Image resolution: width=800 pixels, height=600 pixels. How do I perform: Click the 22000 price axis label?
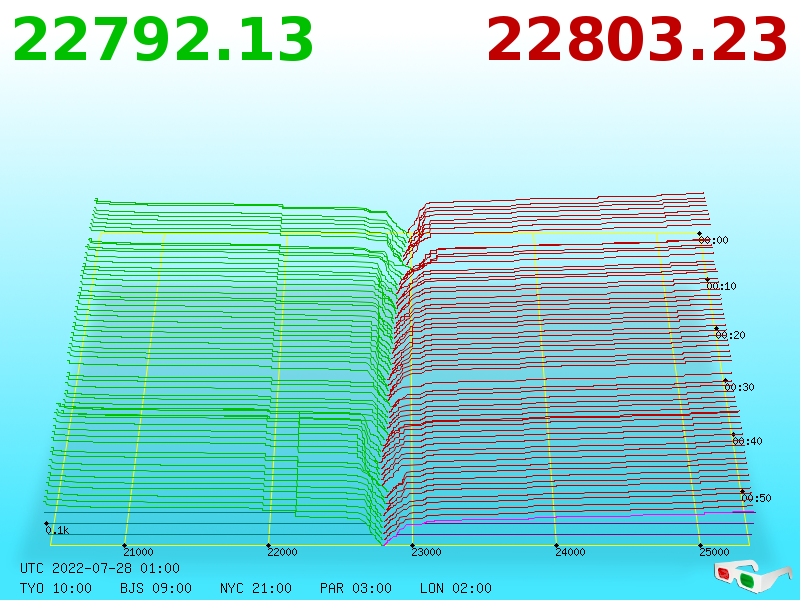pos(282,552)
